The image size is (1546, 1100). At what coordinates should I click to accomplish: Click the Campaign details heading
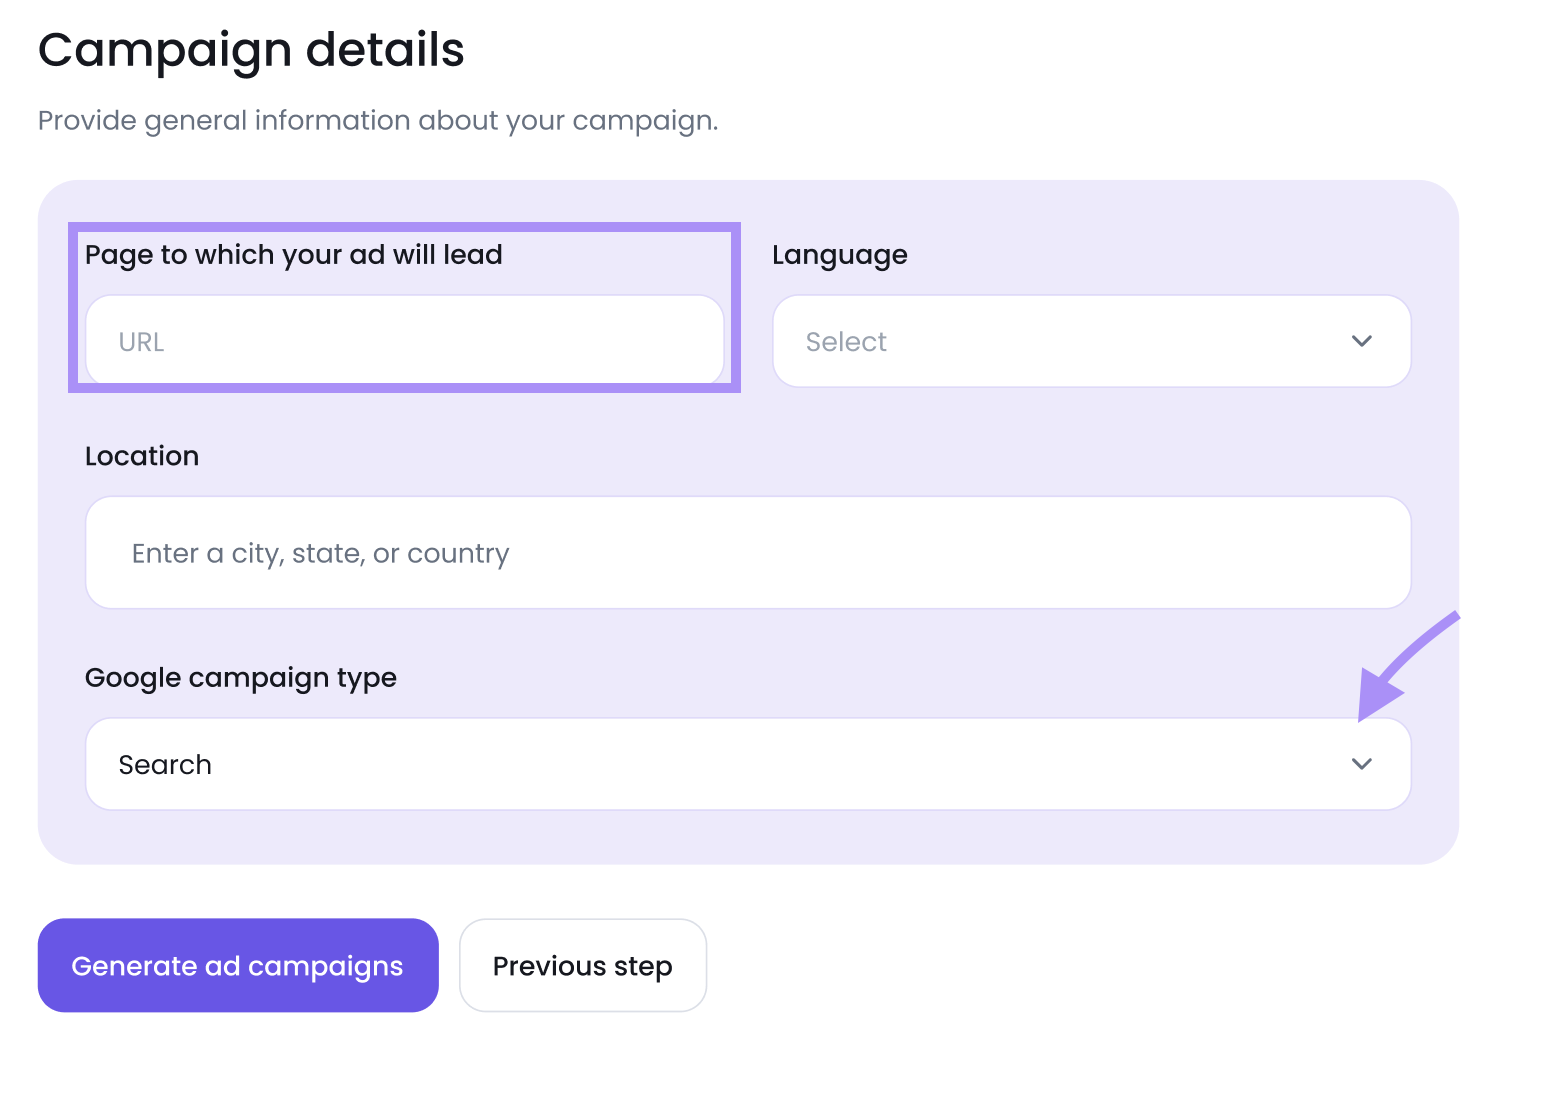click(251, 50)
